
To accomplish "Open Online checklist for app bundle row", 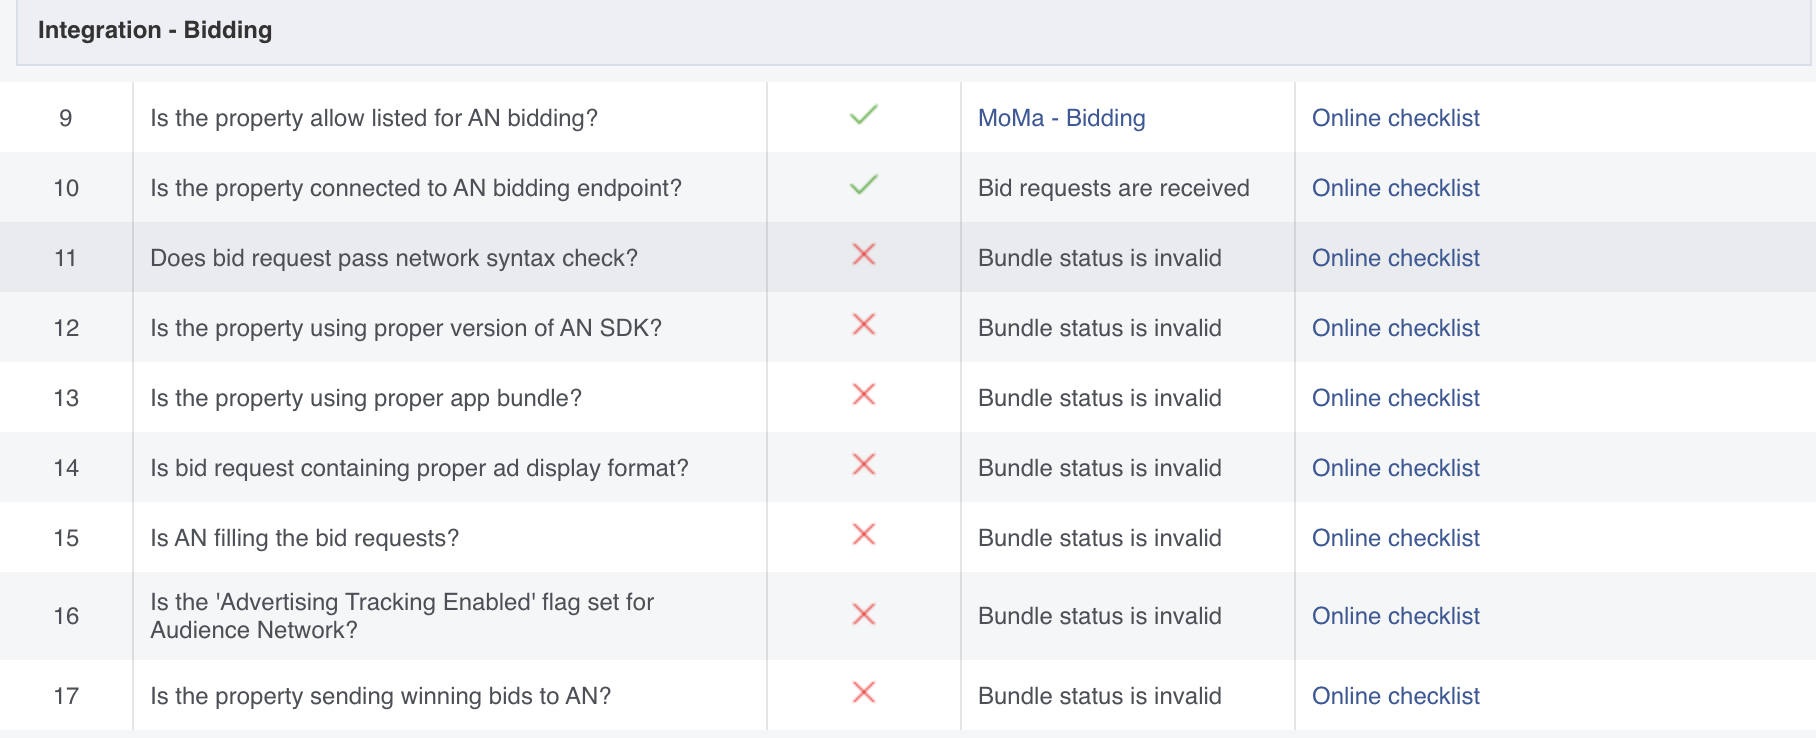I will pyautogui.click(x=1395, y=398).
